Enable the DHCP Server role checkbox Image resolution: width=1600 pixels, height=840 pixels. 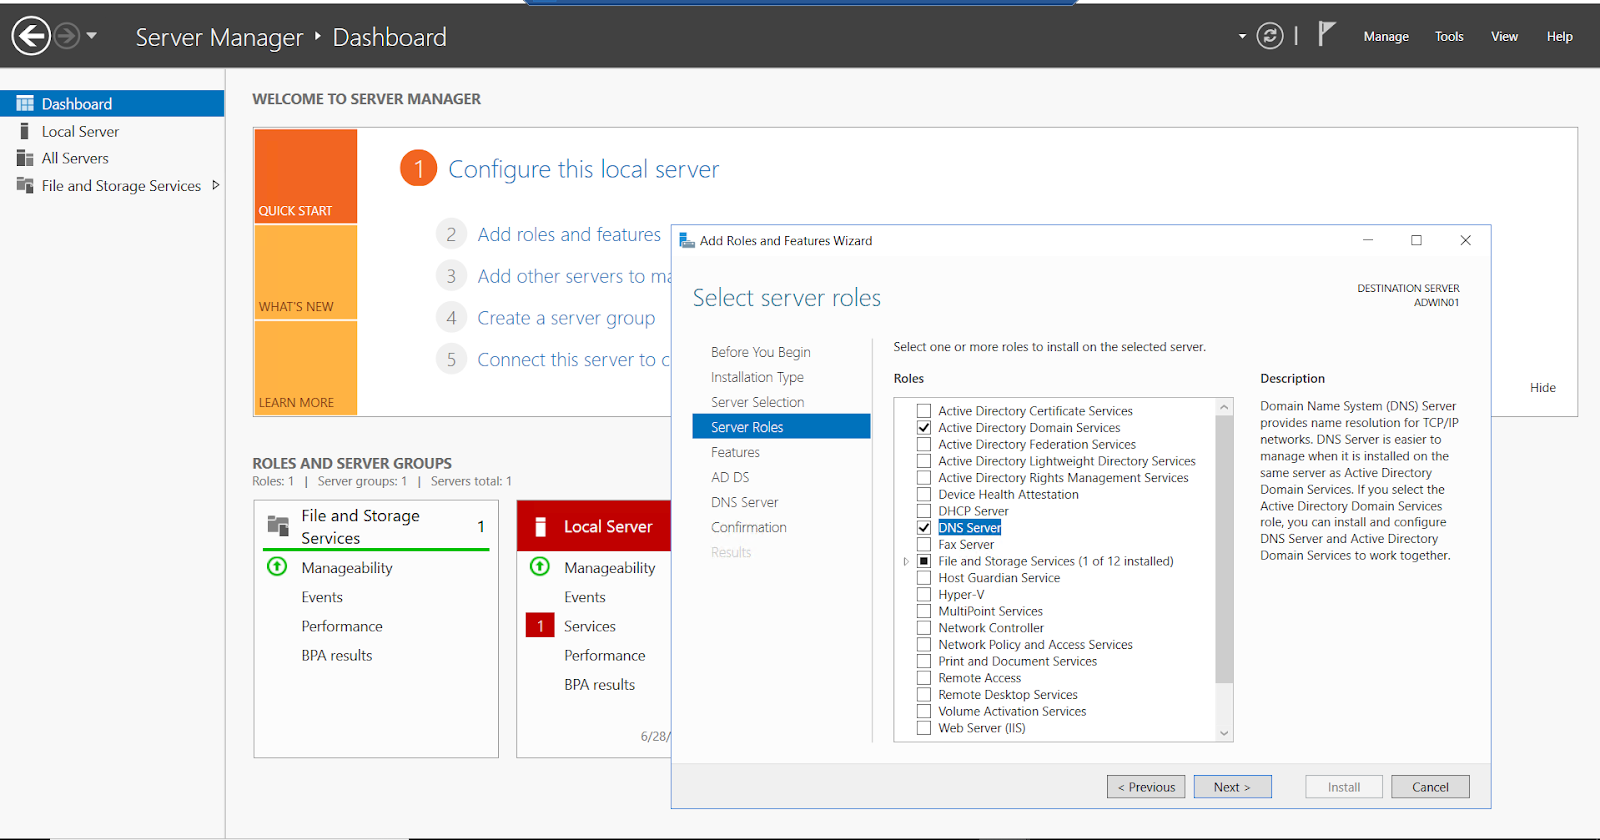(x=924, y=511)
